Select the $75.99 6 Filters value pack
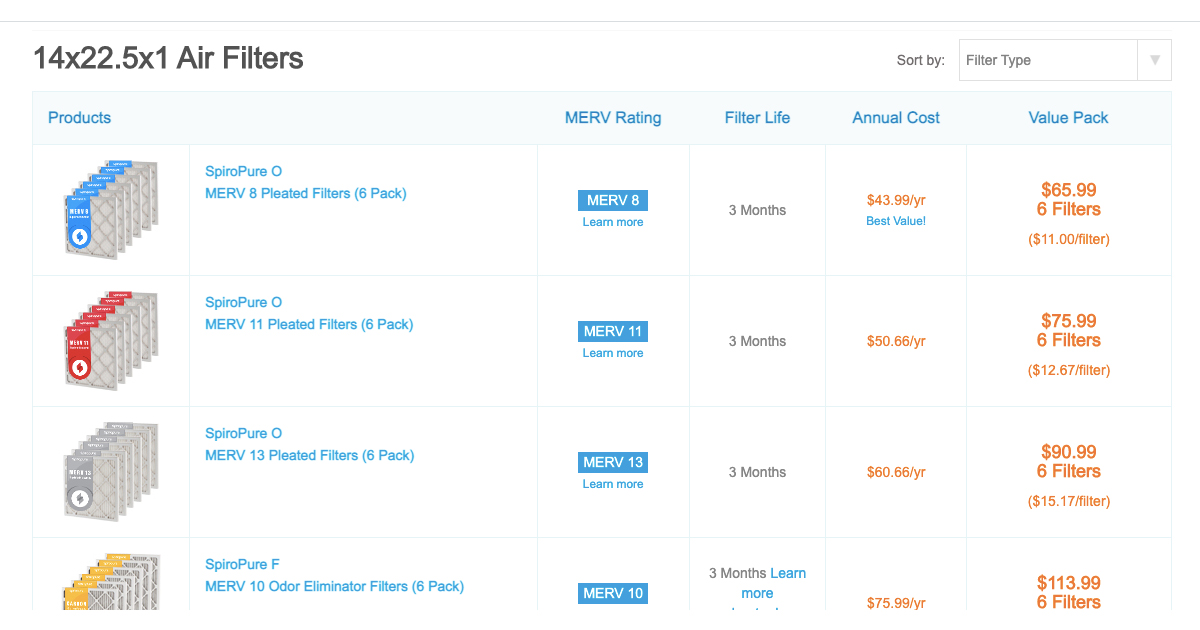The height and width of the screenshot is (630, 1200). pos(1069,330)
